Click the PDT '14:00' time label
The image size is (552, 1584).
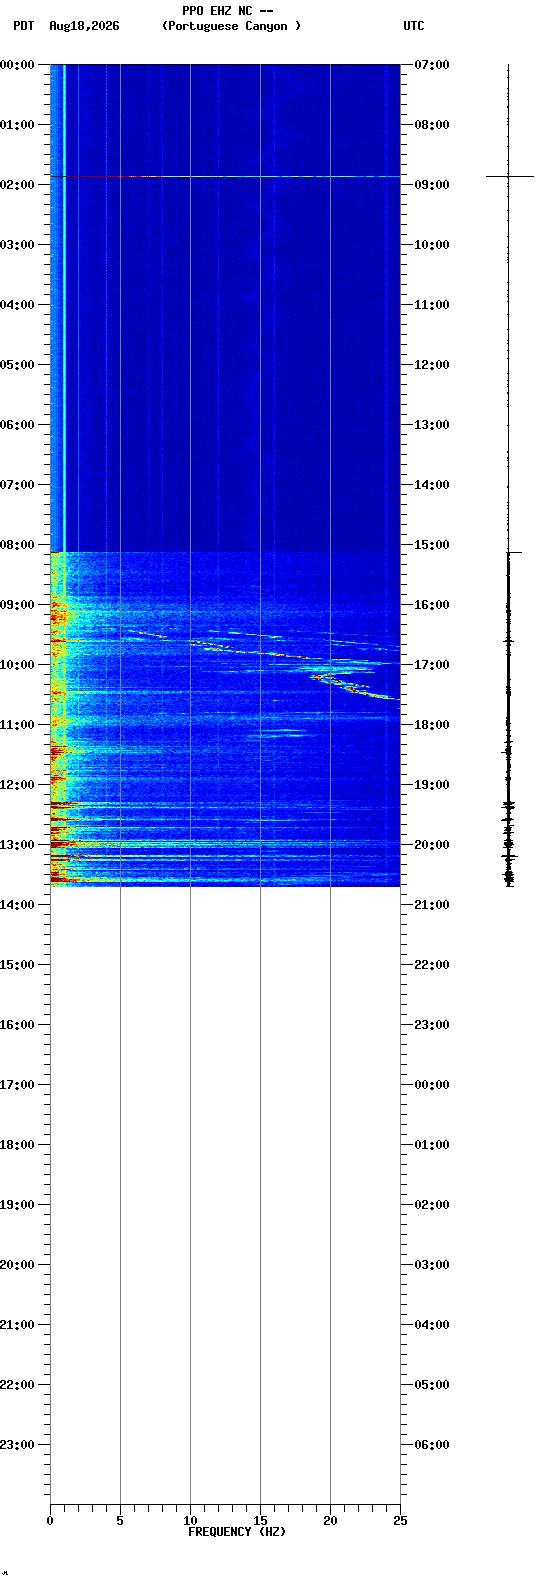click(x=18, y=905)
